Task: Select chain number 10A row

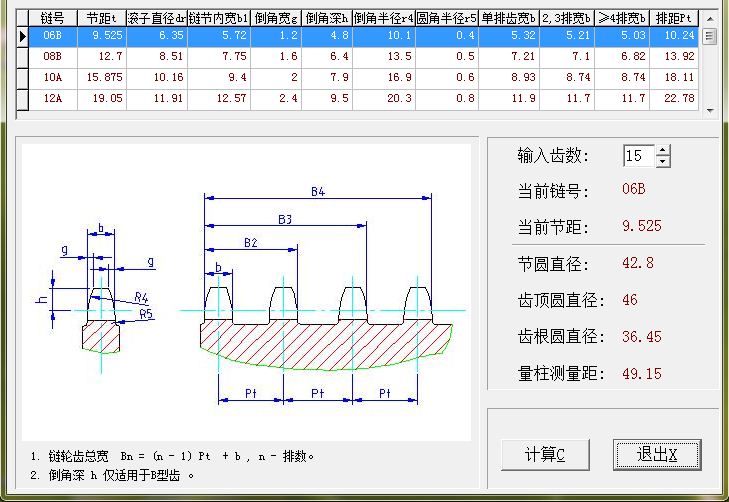Action: click(363, 78)
